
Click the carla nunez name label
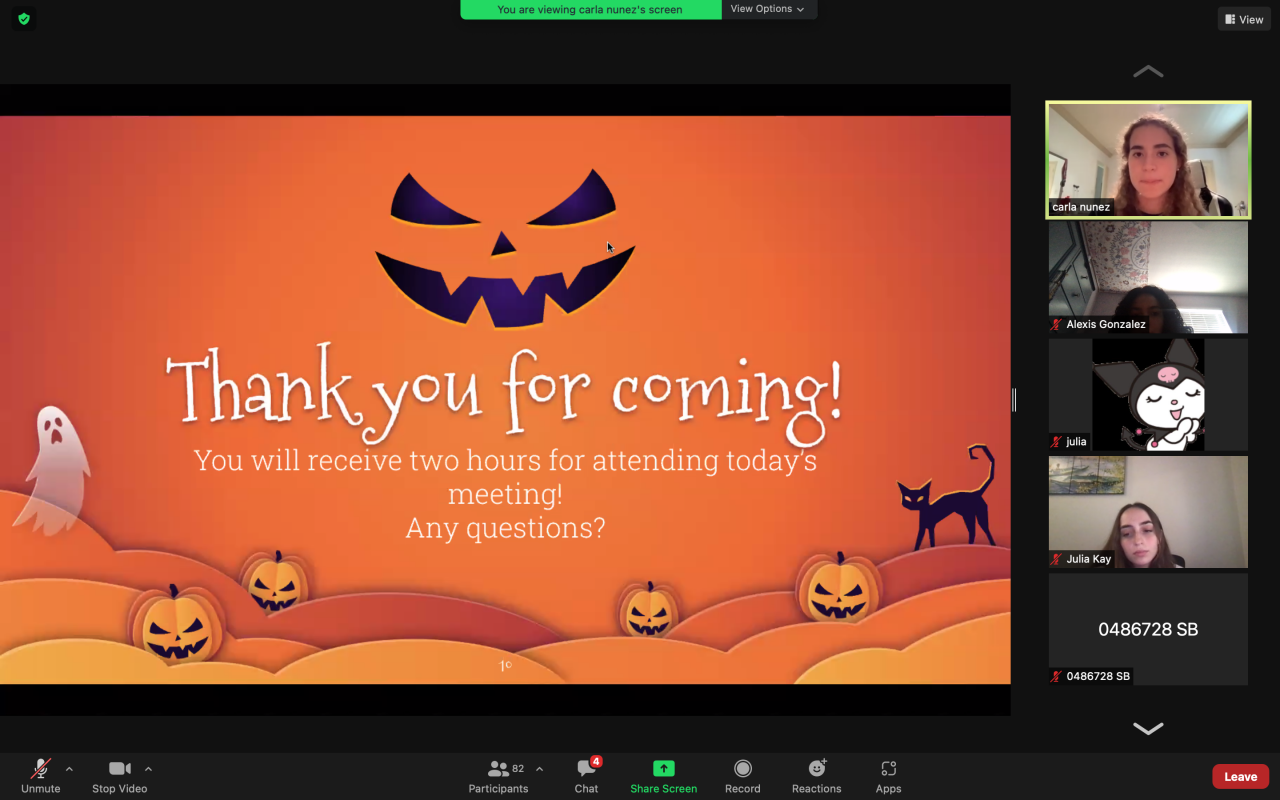(1081, 207)
